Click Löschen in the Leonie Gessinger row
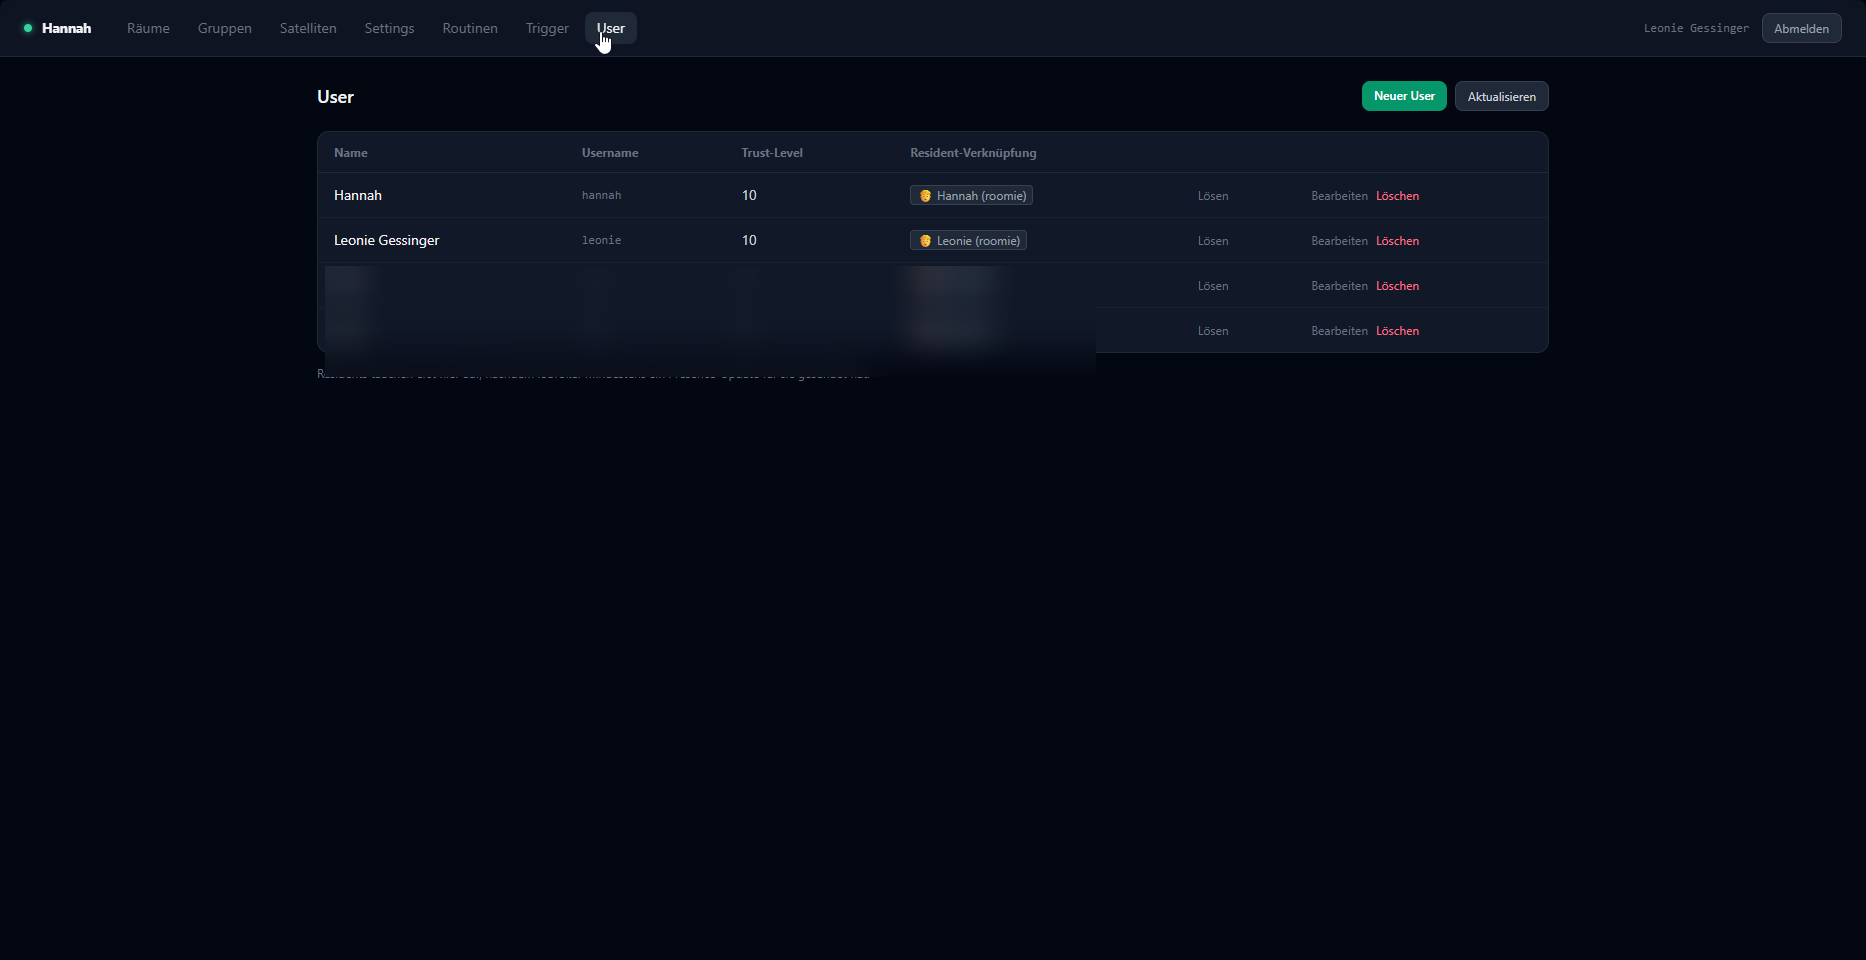1866x960 pixels. coord(1397,241)
